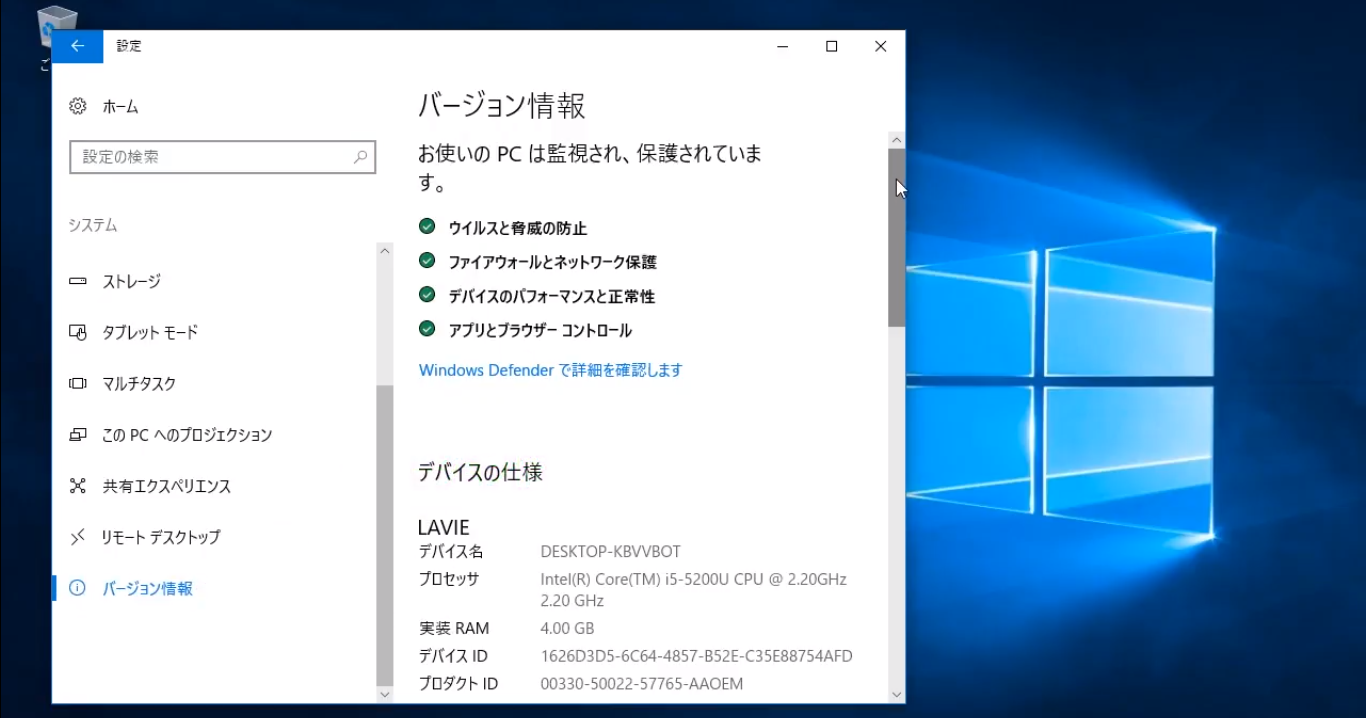The height and width of the screenshot is (718, 1366).
Task: Click device ID 1626D3D5-6C64-4857-B52E-C35E88754AFD
Action: point(696,657)
